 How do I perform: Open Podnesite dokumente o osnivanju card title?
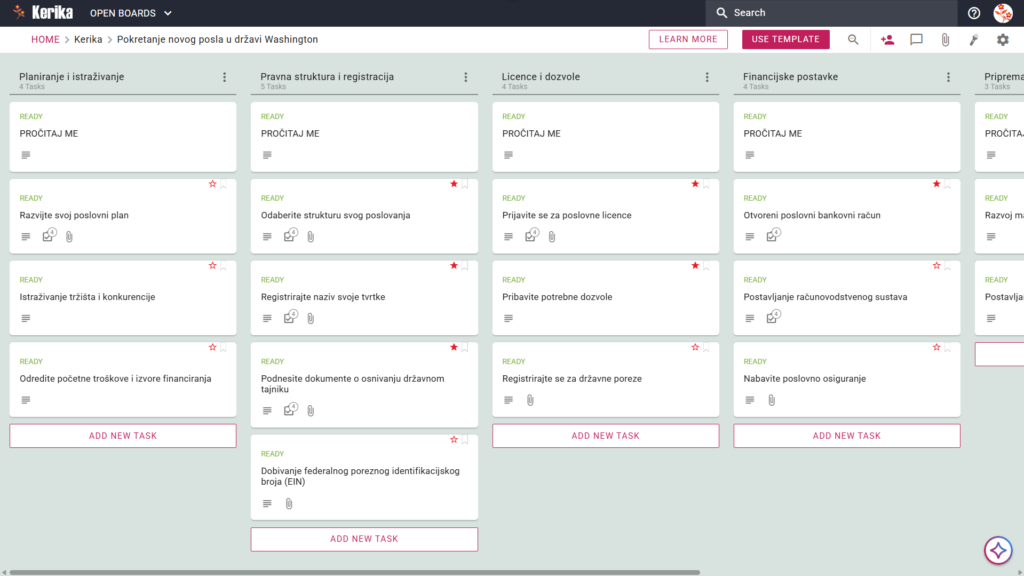pyautogui.click(x=353, y=383)
